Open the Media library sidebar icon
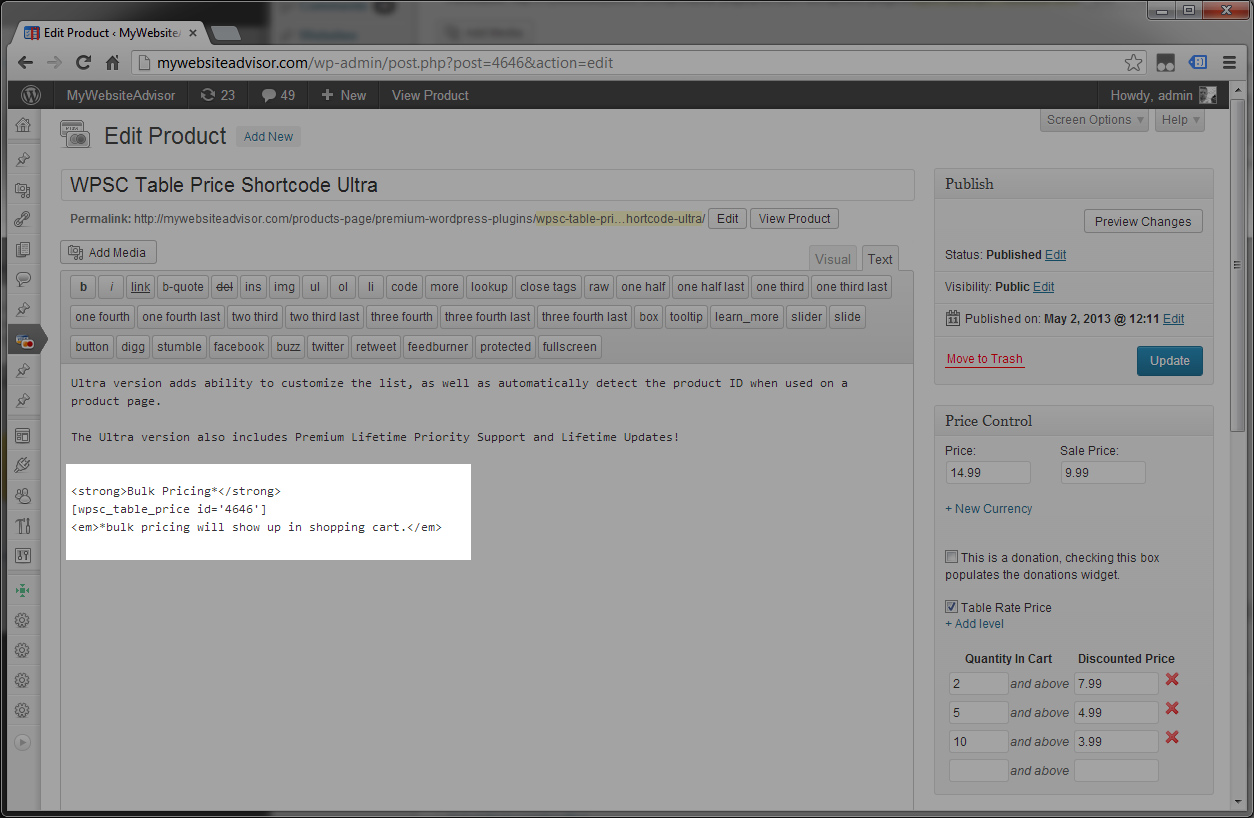 (x=22, y=189)
